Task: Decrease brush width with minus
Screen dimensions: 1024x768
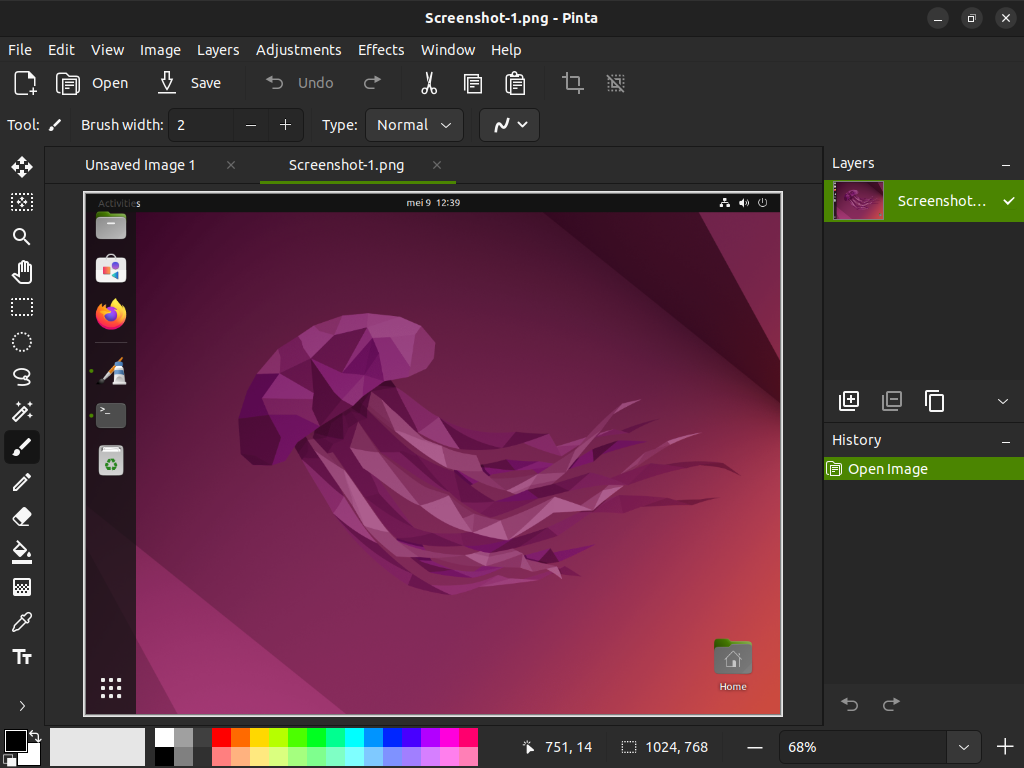Action: click(x=251, y=125)
